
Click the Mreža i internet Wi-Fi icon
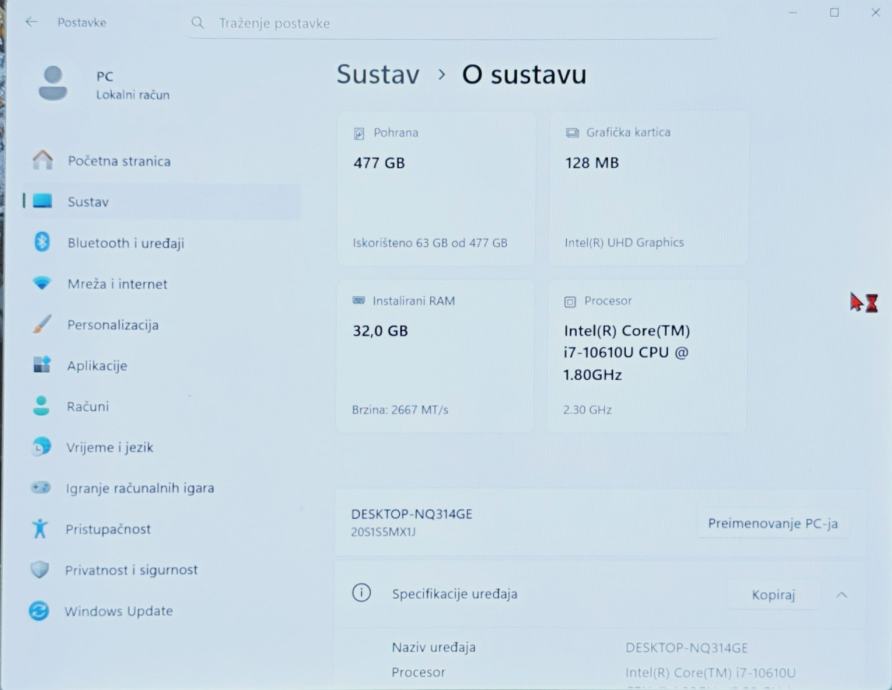pos(42,283)
